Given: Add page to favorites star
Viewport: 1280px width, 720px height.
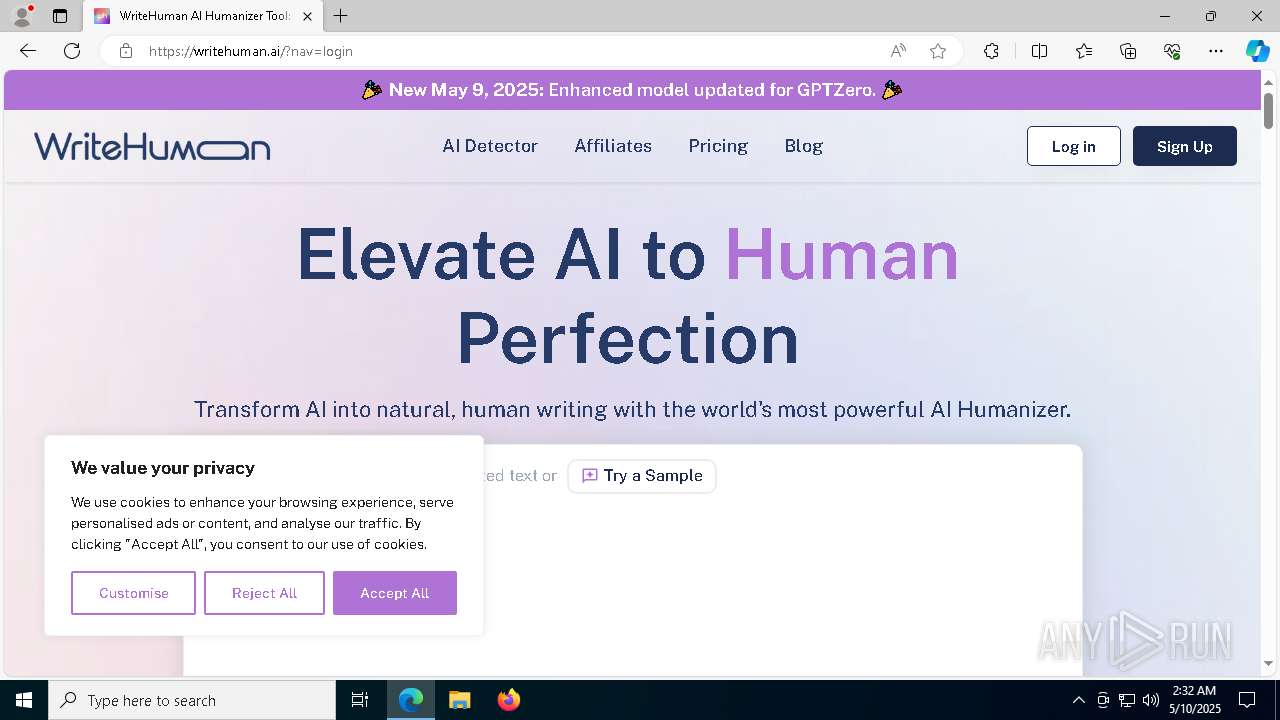Looking at the screenshot, I should 938,51.
